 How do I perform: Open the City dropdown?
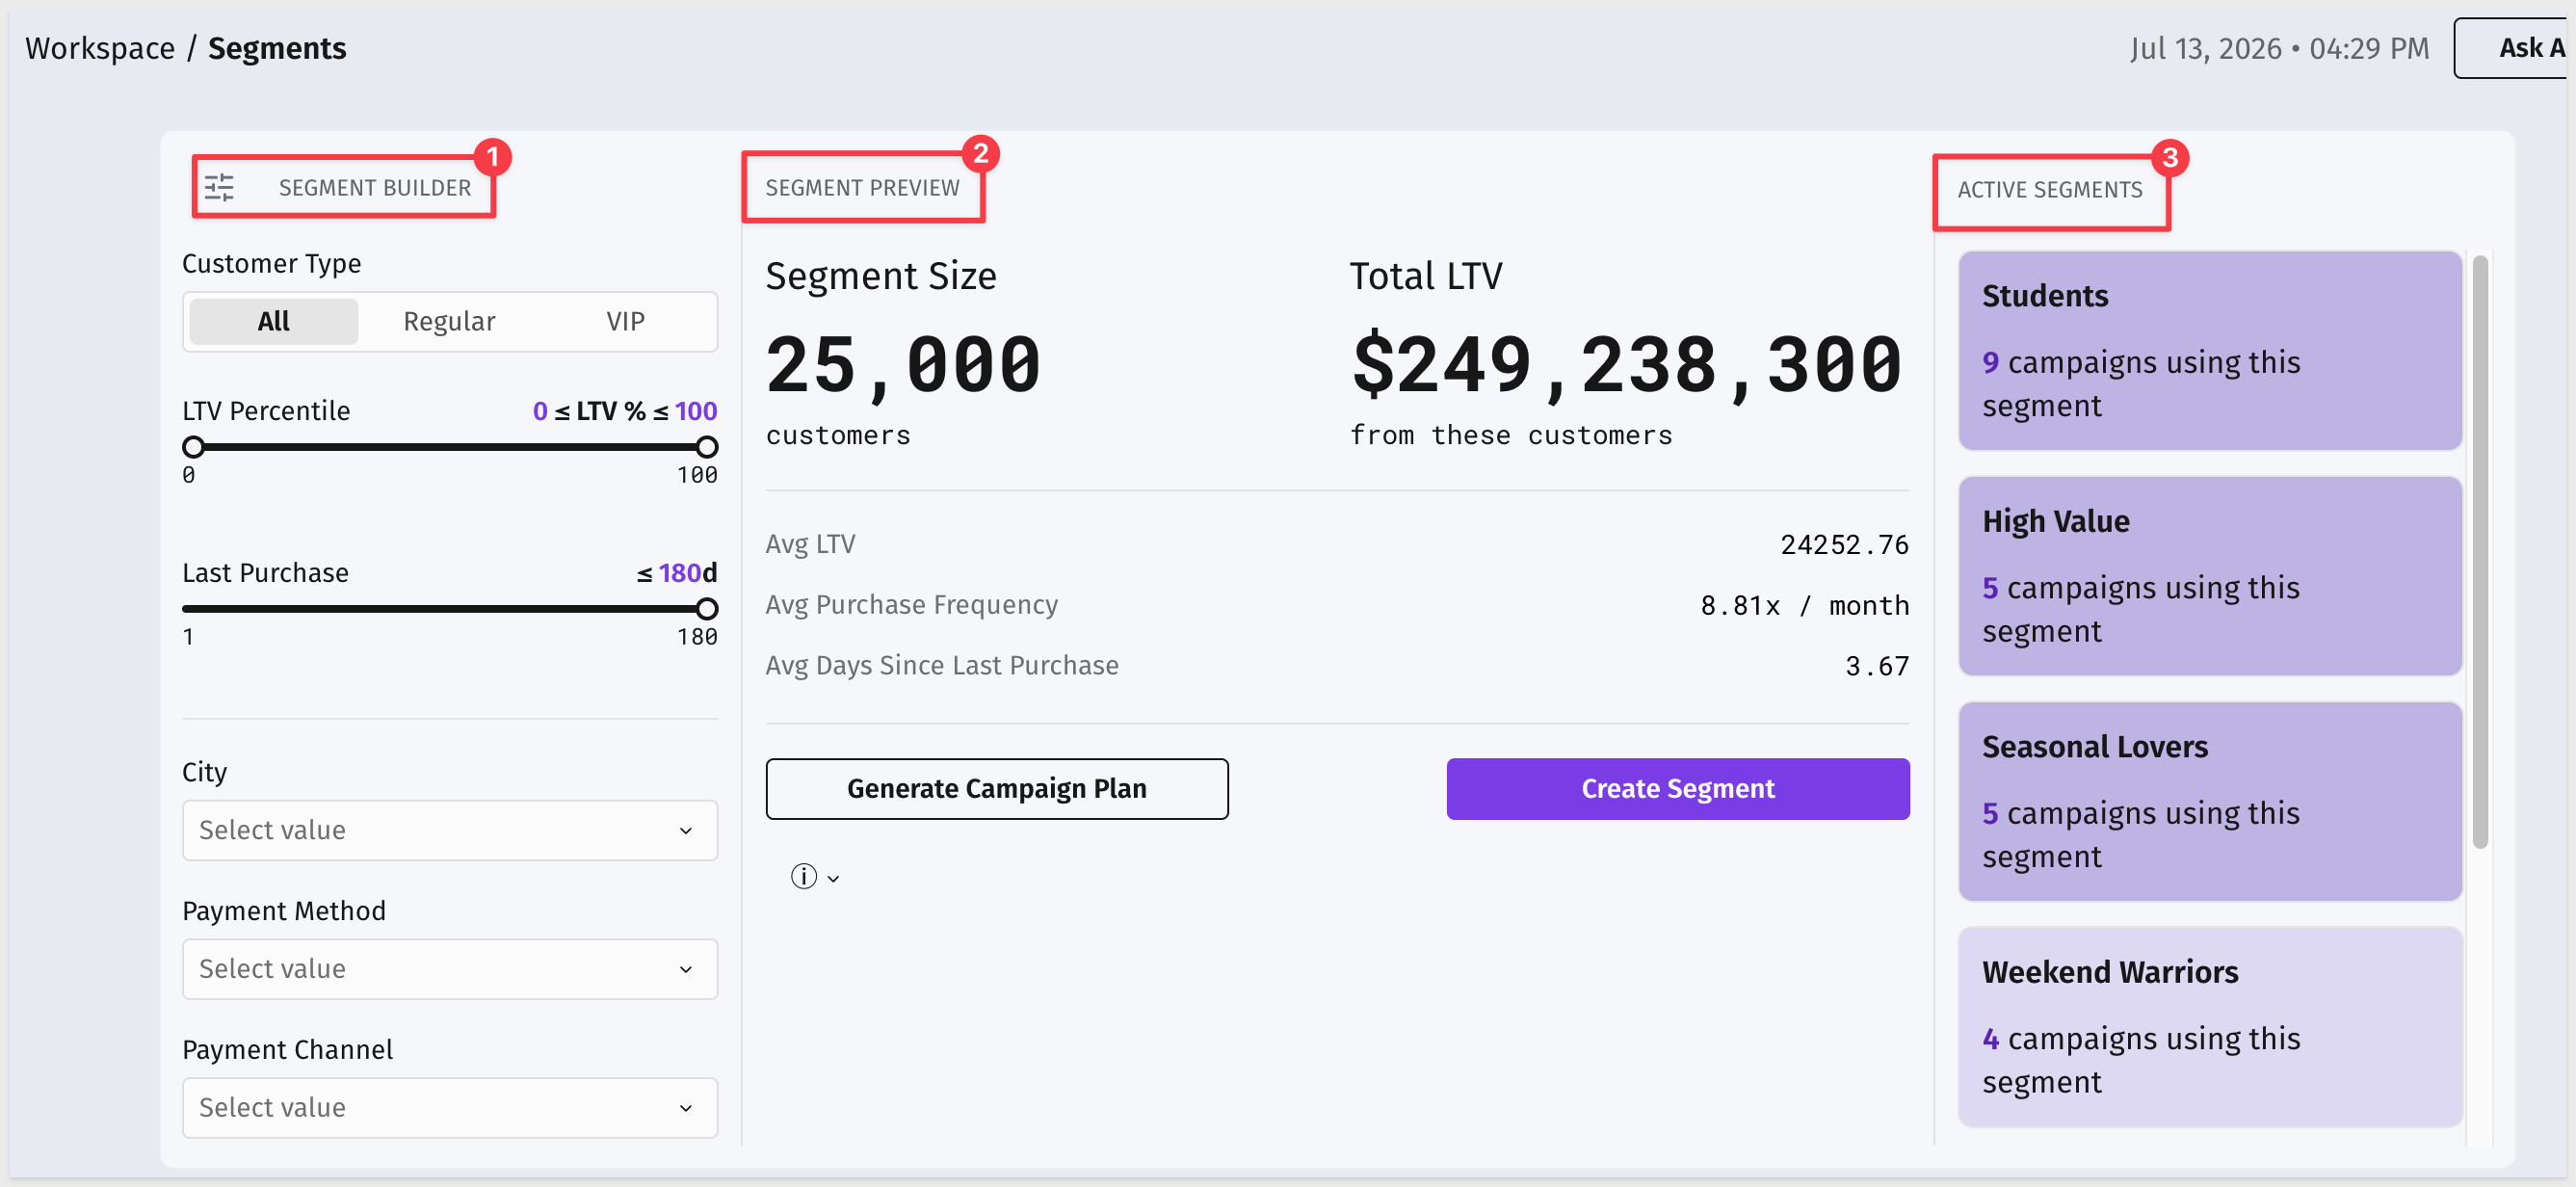(x=450, y=829)
